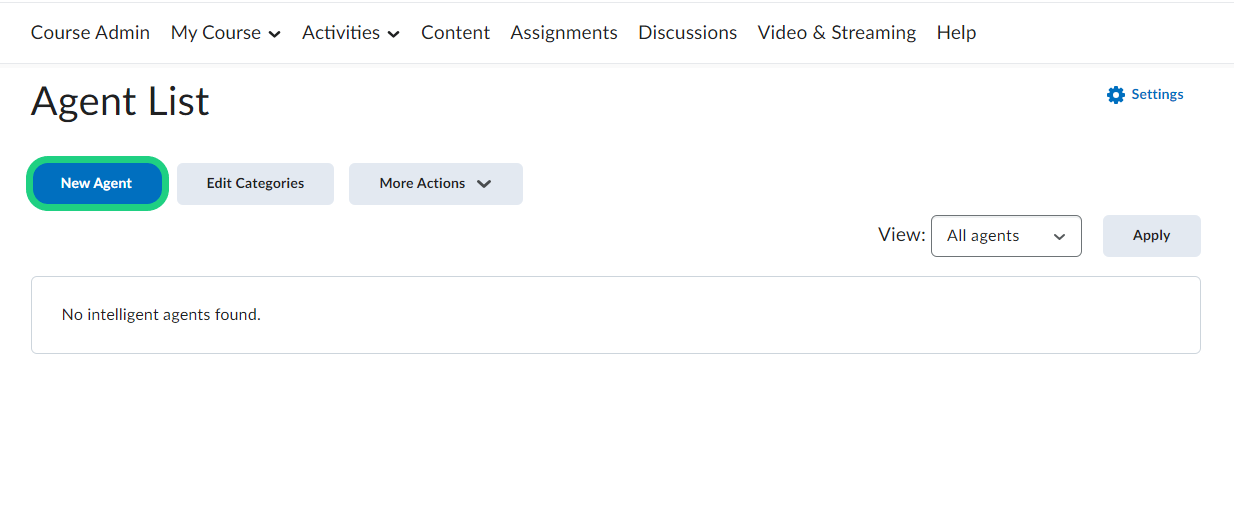The width and height of the screenshot is (1234, 511).
Task: Click the Activities menu label
Action: [341, 33]
